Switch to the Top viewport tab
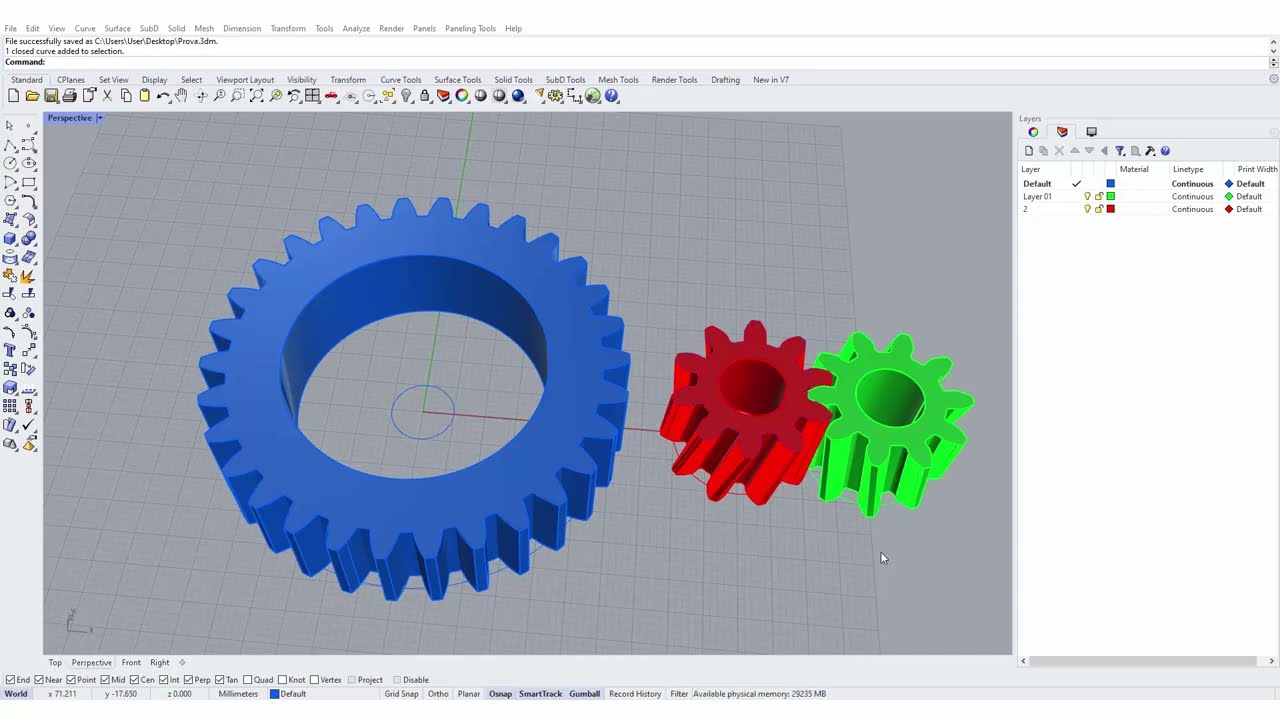This screenshot has height=720, width=1280. tap(55, 662)
